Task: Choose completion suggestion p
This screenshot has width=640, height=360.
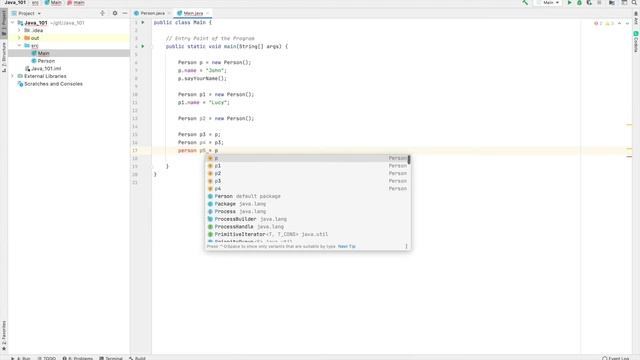Action: [x=307, y=158]
